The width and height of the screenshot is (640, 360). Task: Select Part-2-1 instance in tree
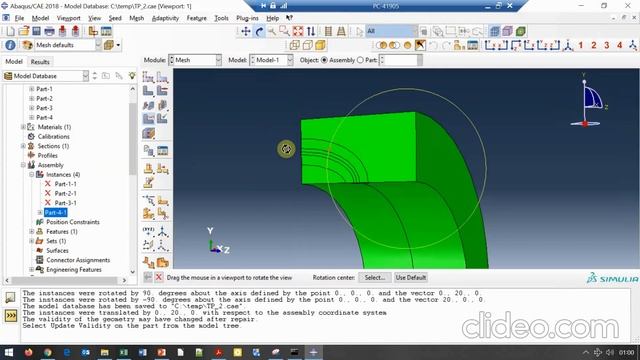tap(65, 193)
